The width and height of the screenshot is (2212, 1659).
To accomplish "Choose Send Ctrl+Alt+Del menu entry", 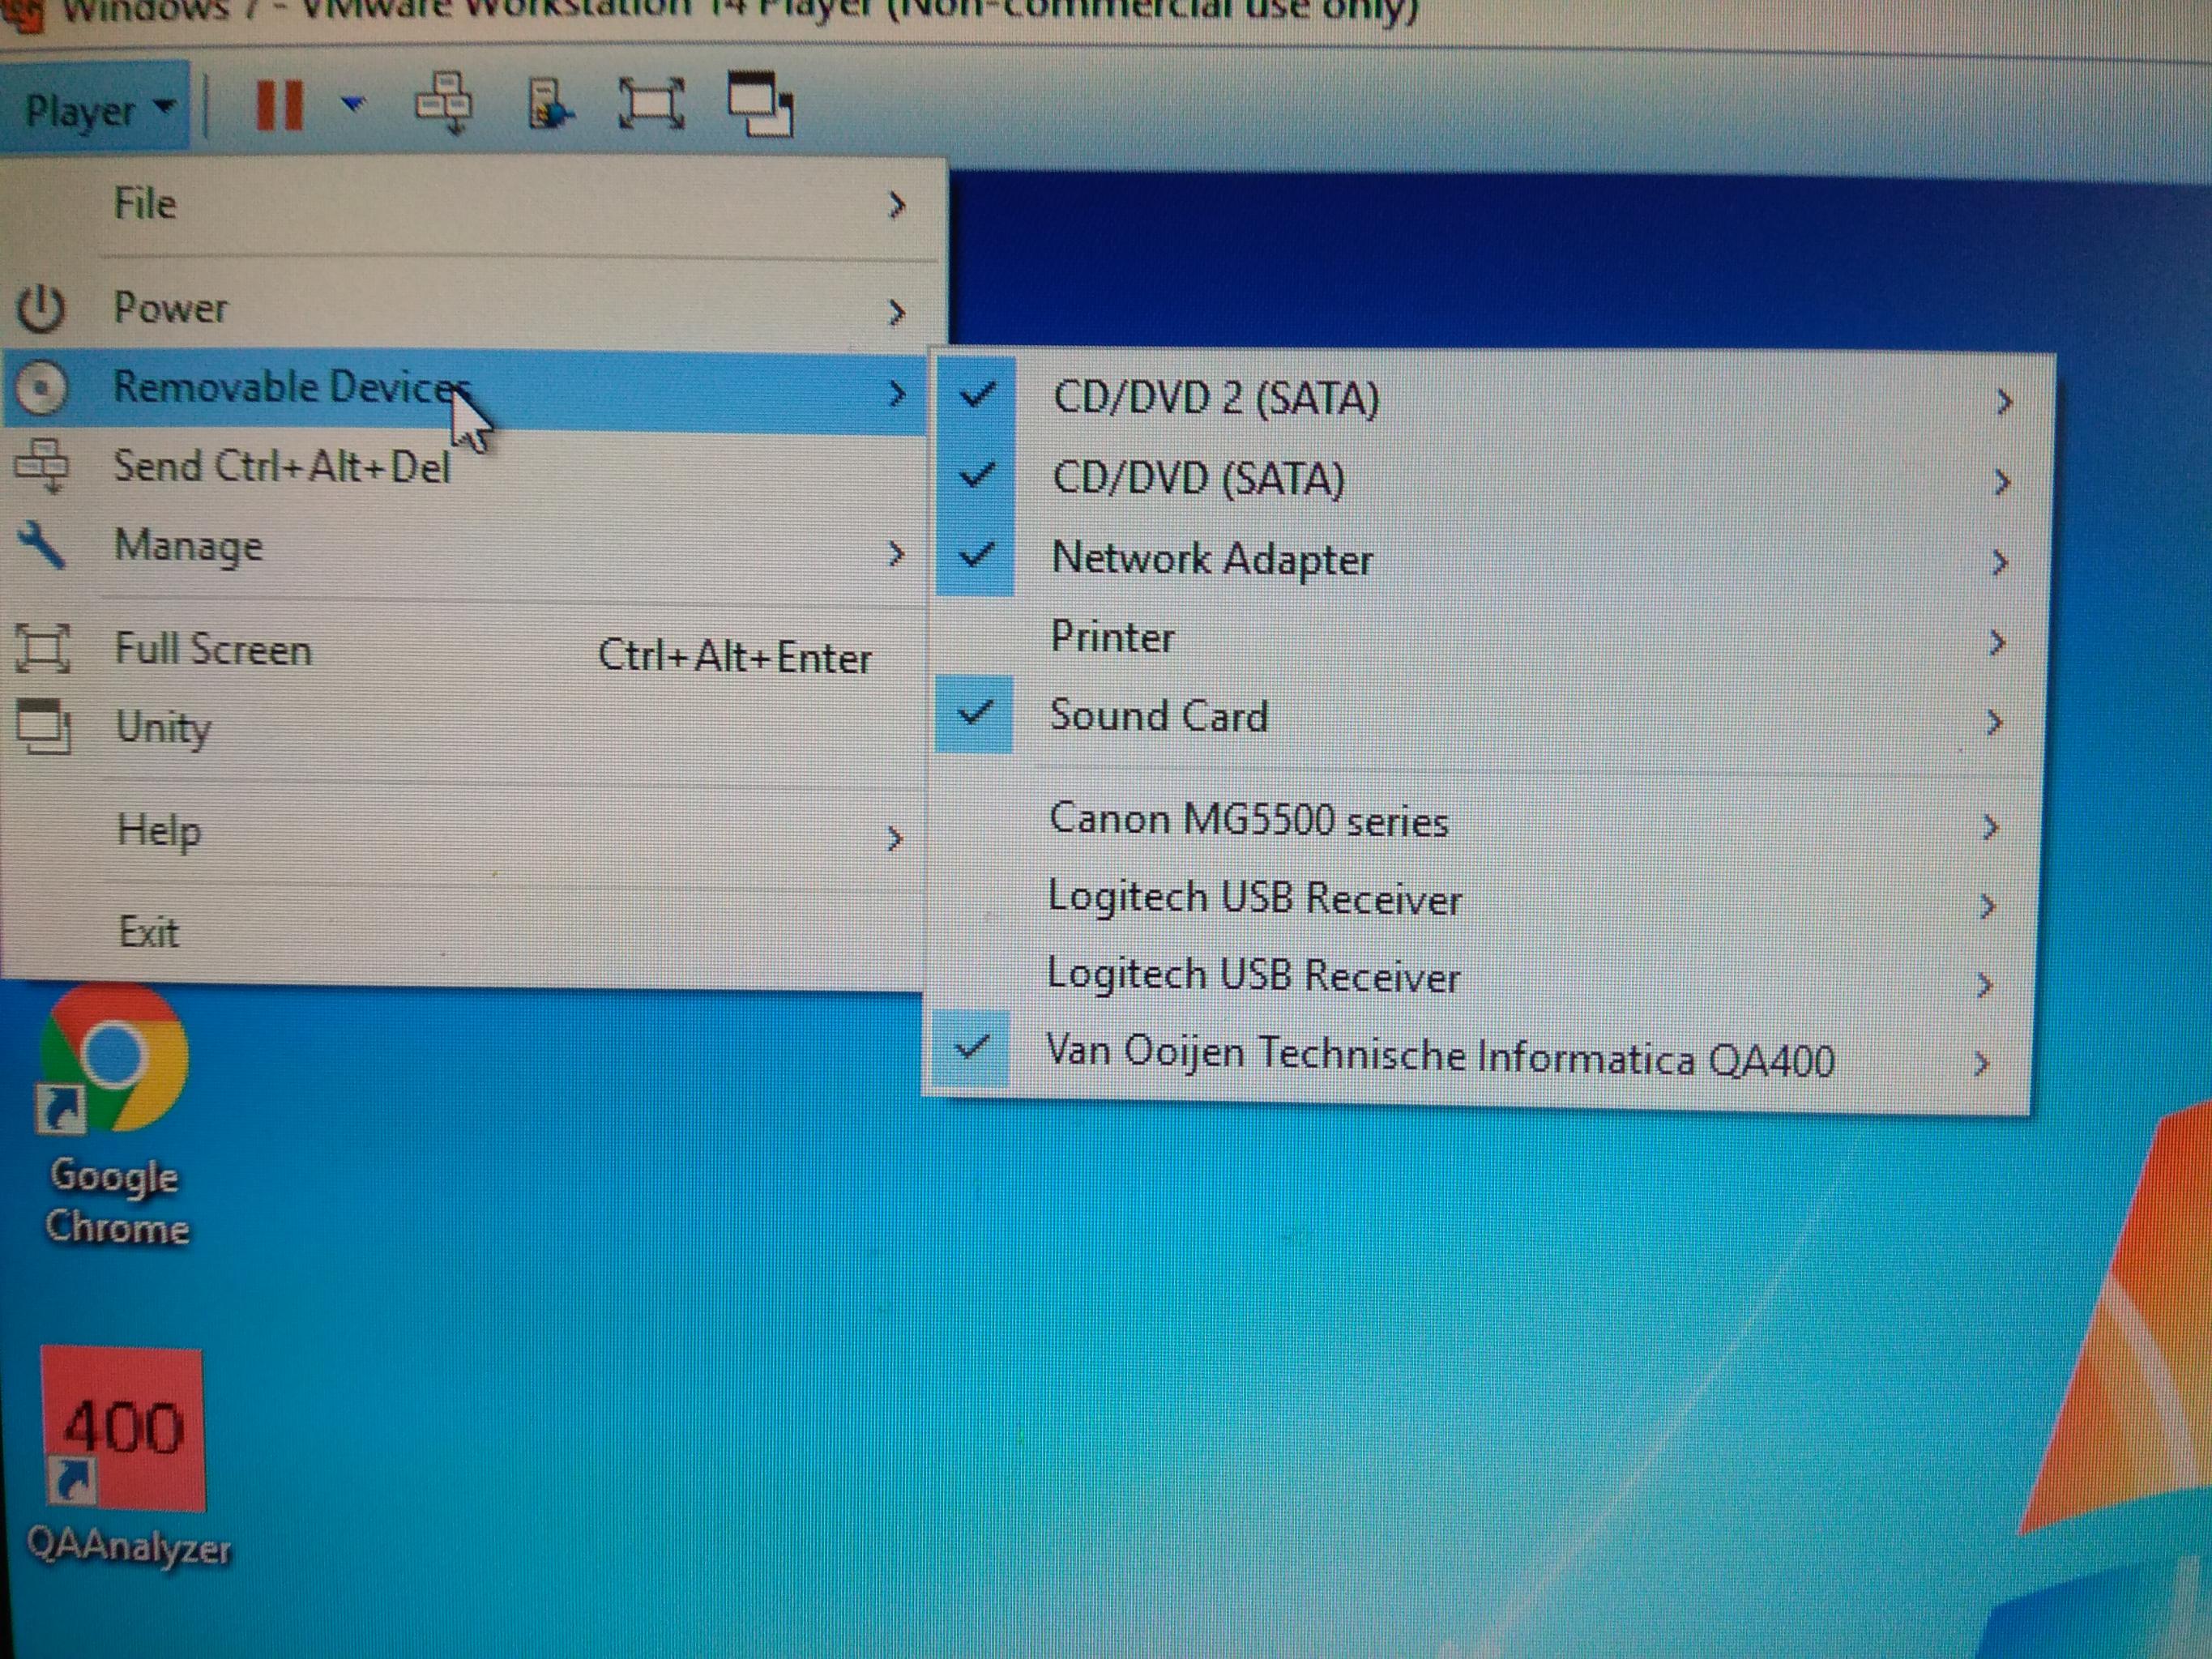I will coord(464,468).
